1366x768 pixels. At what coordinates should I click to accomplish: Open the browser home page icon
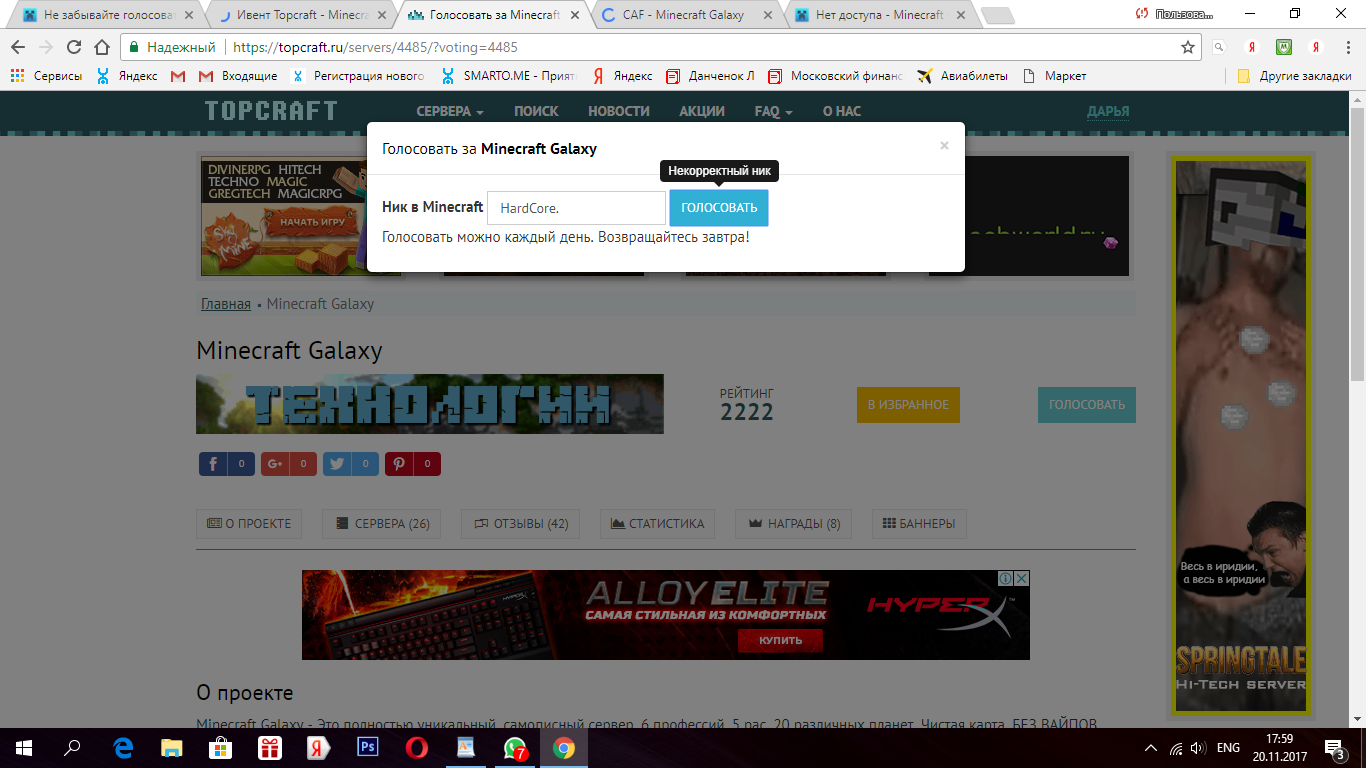[101, 47]
